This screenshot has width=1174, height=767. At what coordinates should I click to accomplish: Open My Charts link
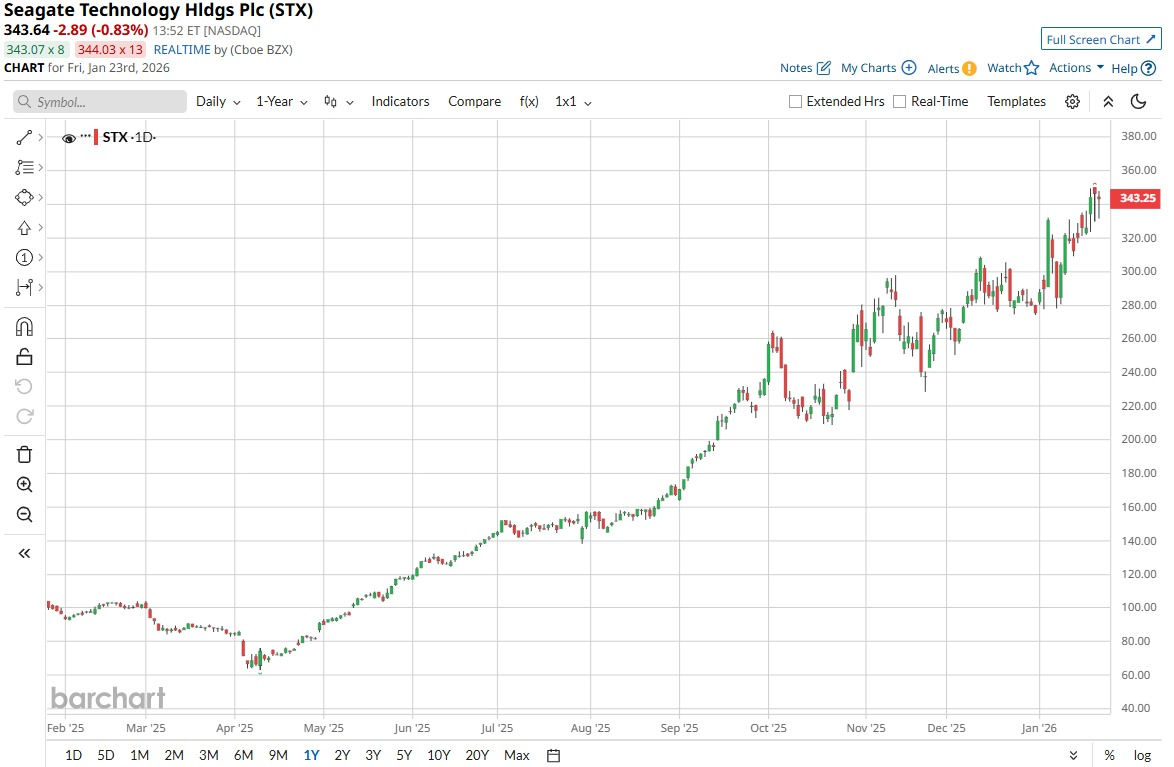[878, 68]
